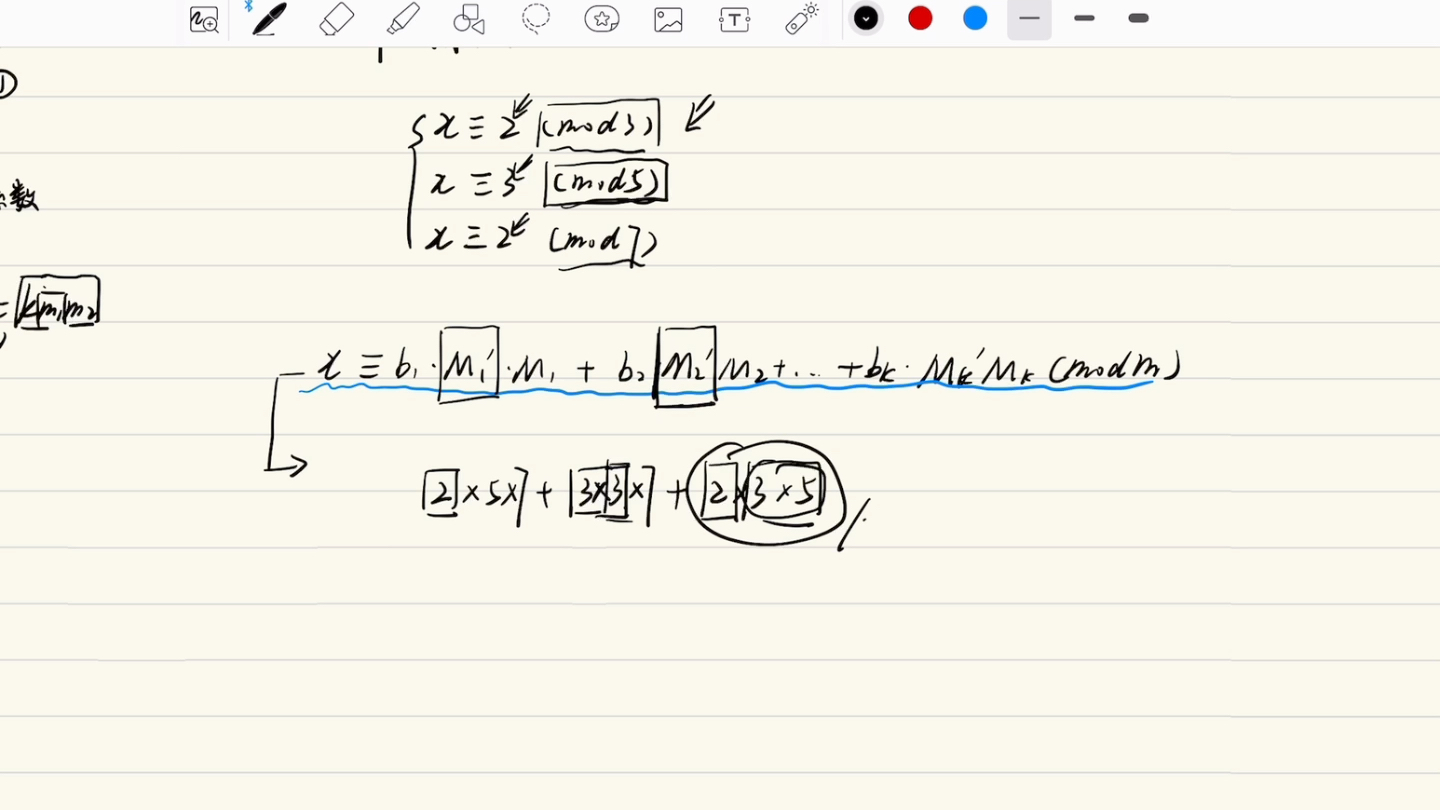
Task: Select the Pen tool
Action: coord(269,19)
